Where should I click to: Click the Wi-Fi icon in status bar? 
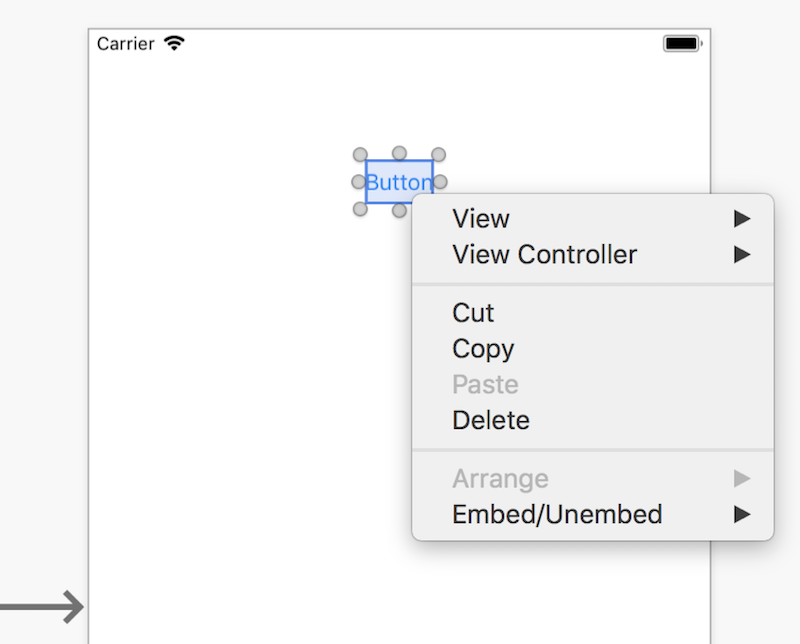click(x=174, y=43)
